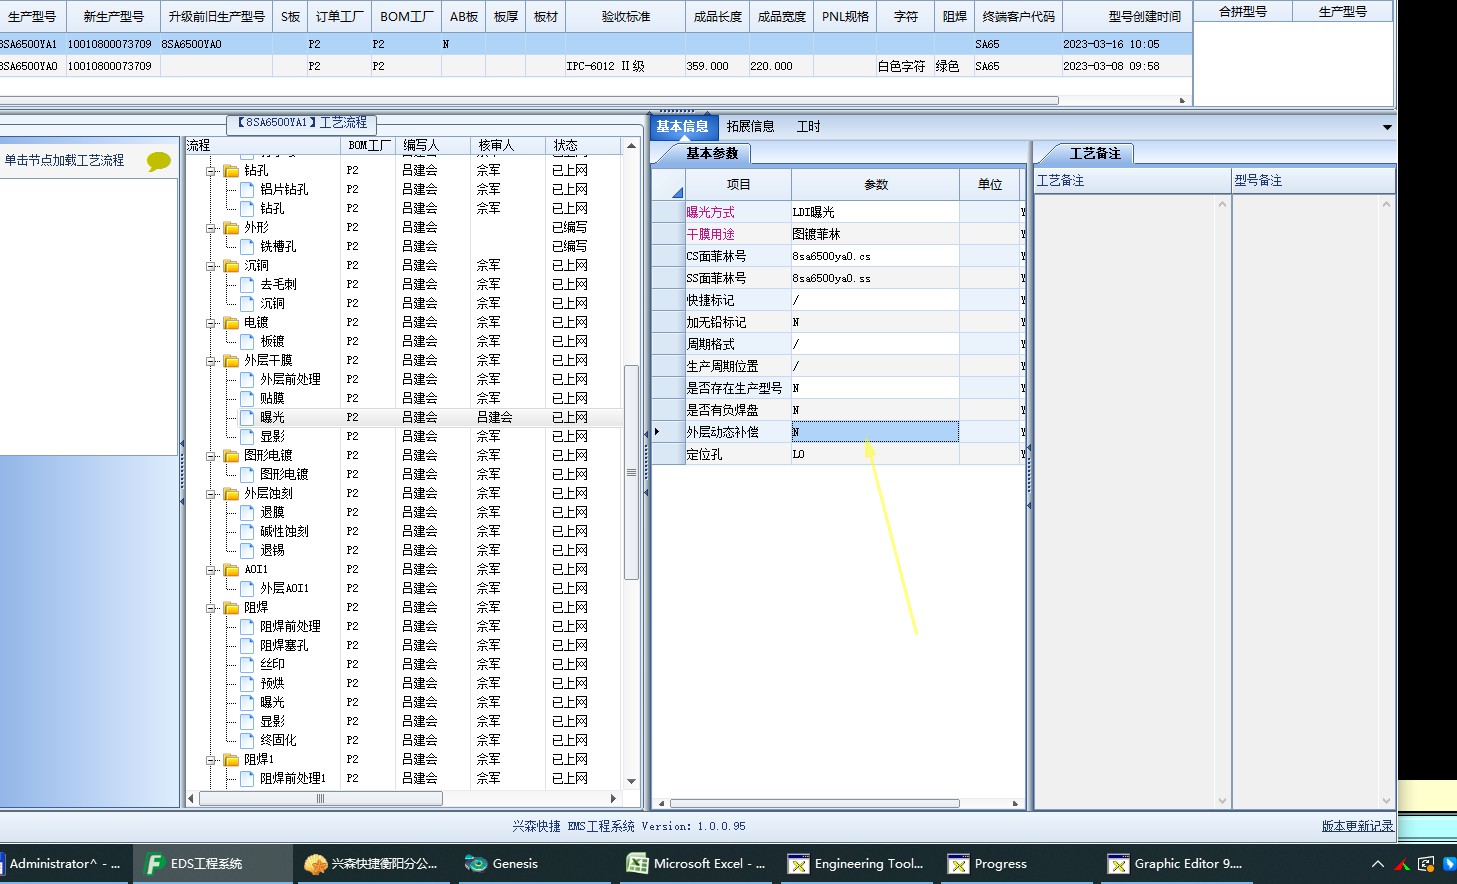Click the process tree horizontal scroll-right arrow
The height and width of the screenshot is (884, 1457).
[613, 798]
